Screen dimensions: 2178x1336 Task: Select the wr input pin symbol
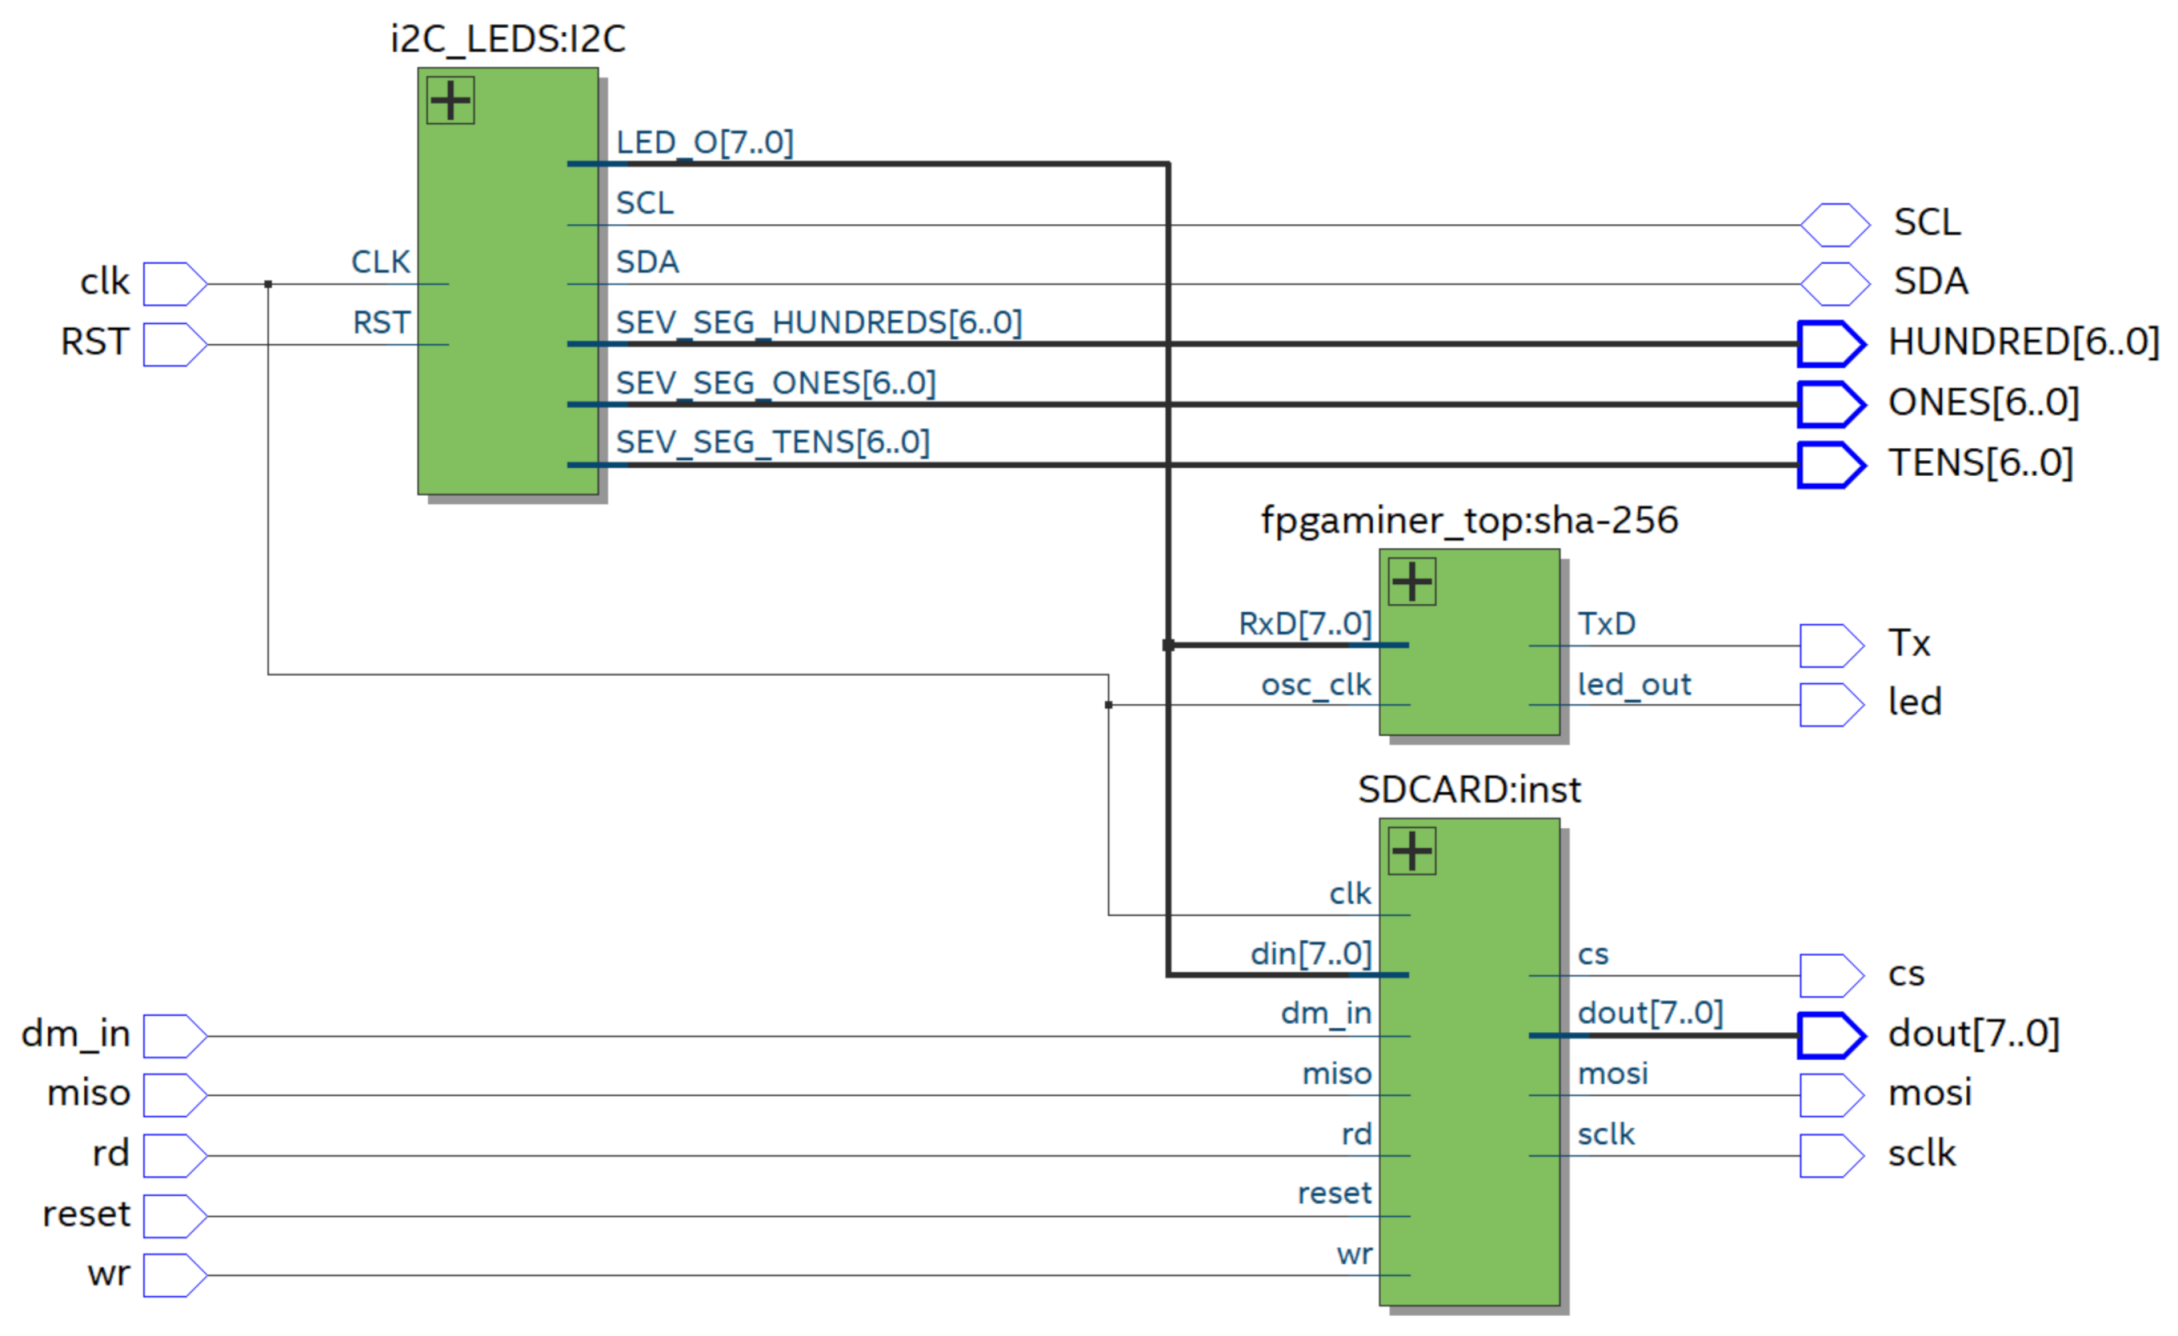pyautogui.click(x=174, y=1275)
